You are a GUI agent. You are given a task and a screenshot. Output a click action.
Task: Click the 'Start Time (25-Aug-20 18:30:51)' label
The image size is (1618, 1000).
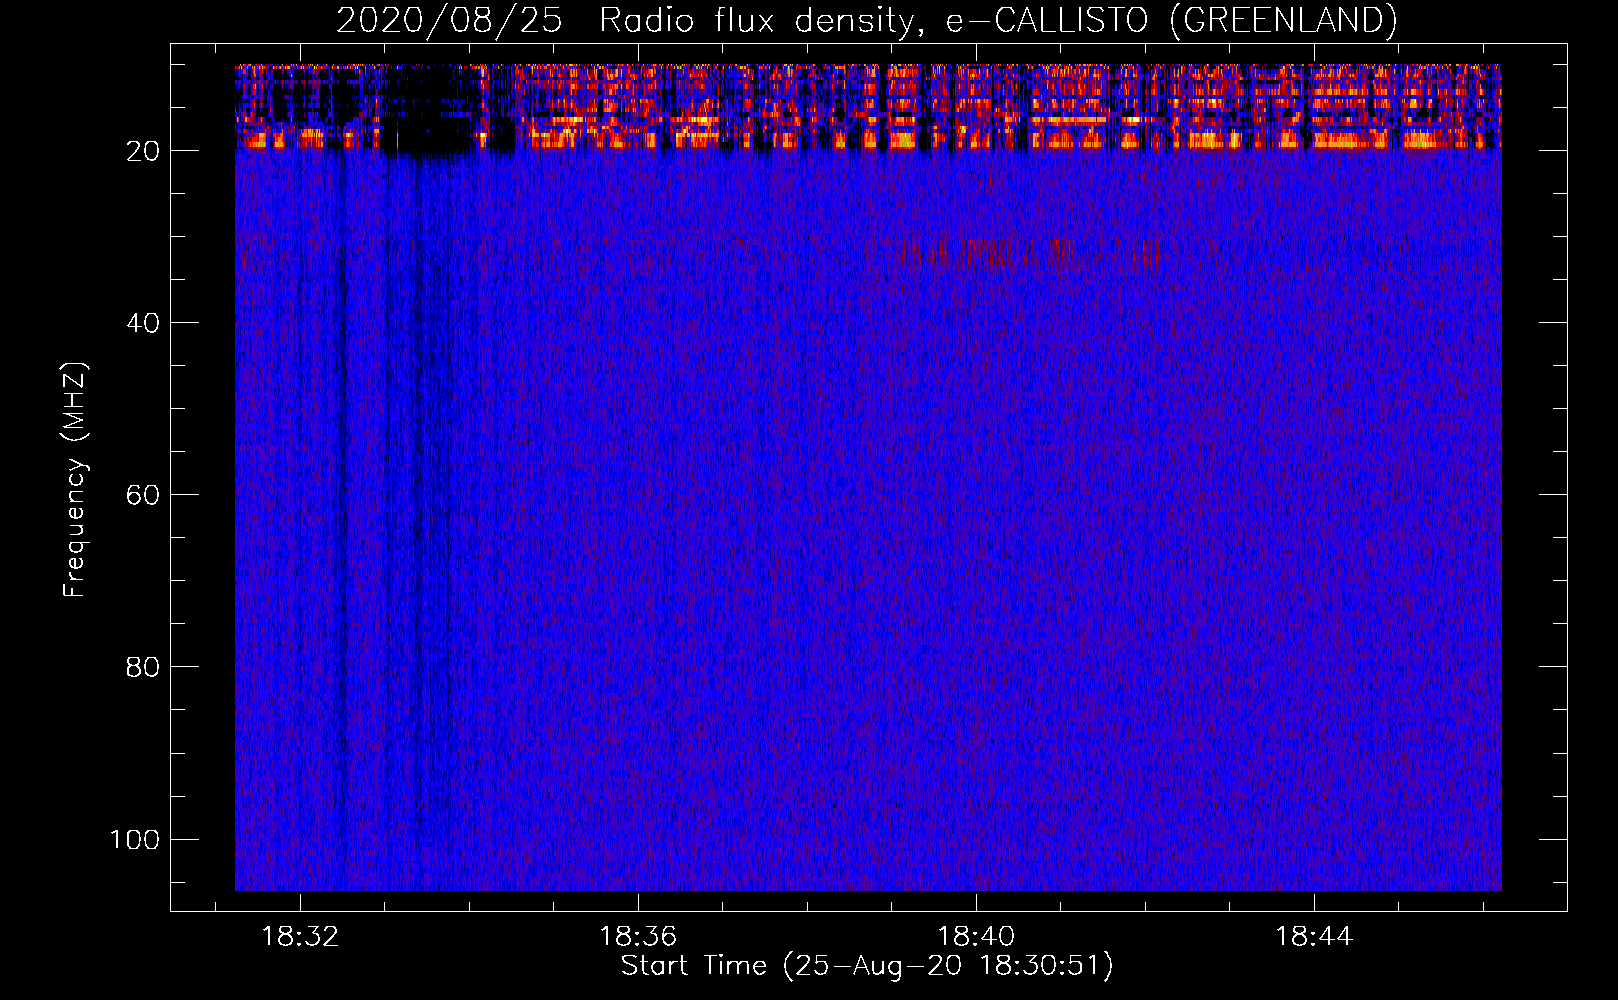pyautogui.click(x=867, y=966)
